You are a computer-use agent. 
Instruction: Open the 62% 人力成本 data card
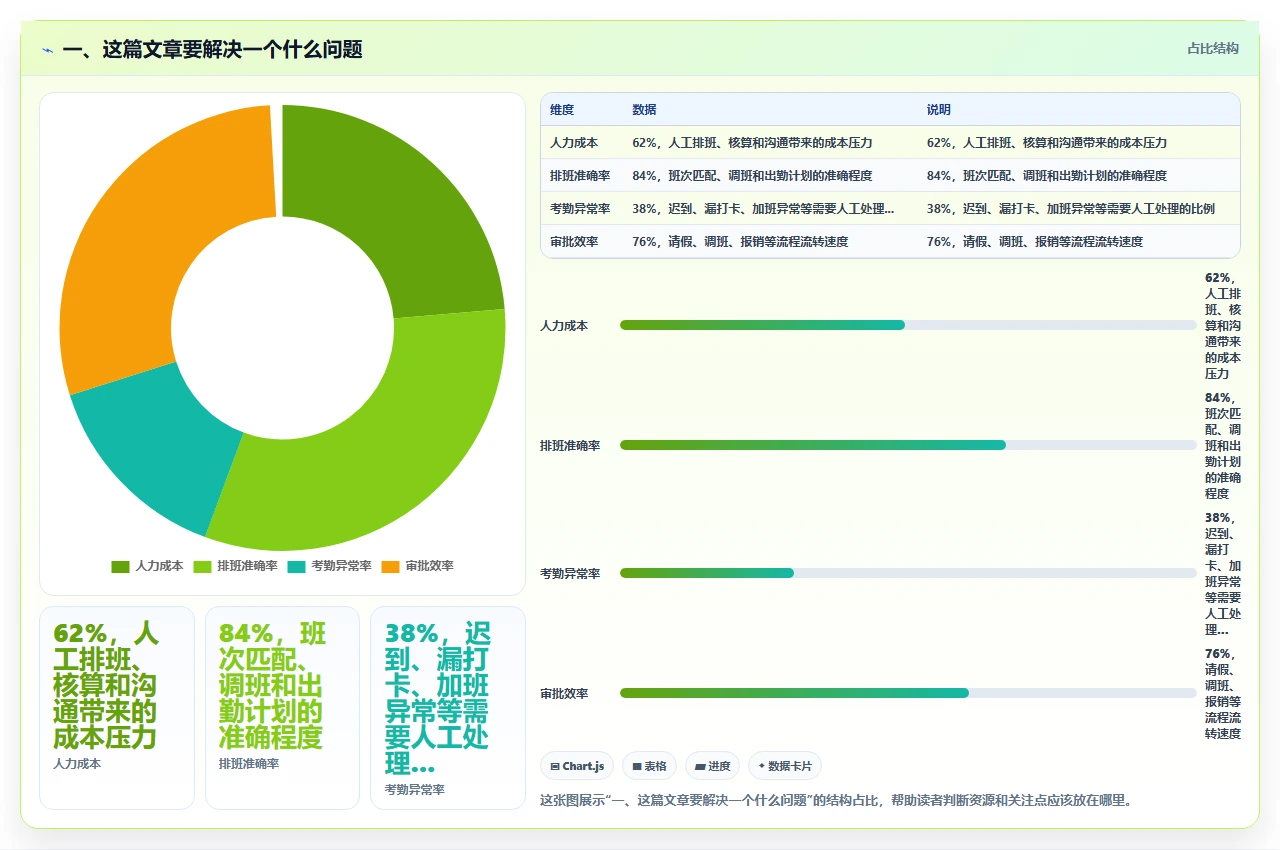point(117,708)
